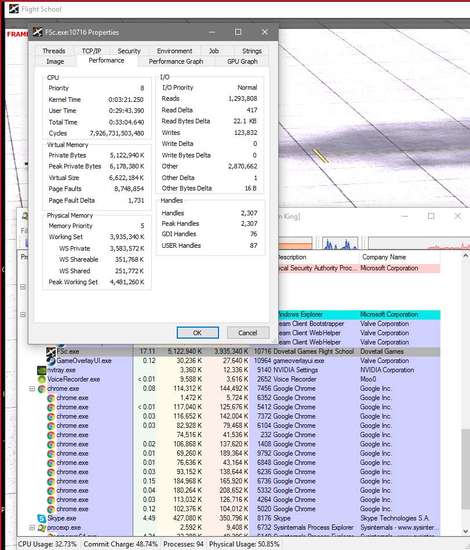Image resolution: width=470 pixels, height=550 pixels.
Task: Switch to the Job tab
Action: pyautogui.click(x=214, y=51)
